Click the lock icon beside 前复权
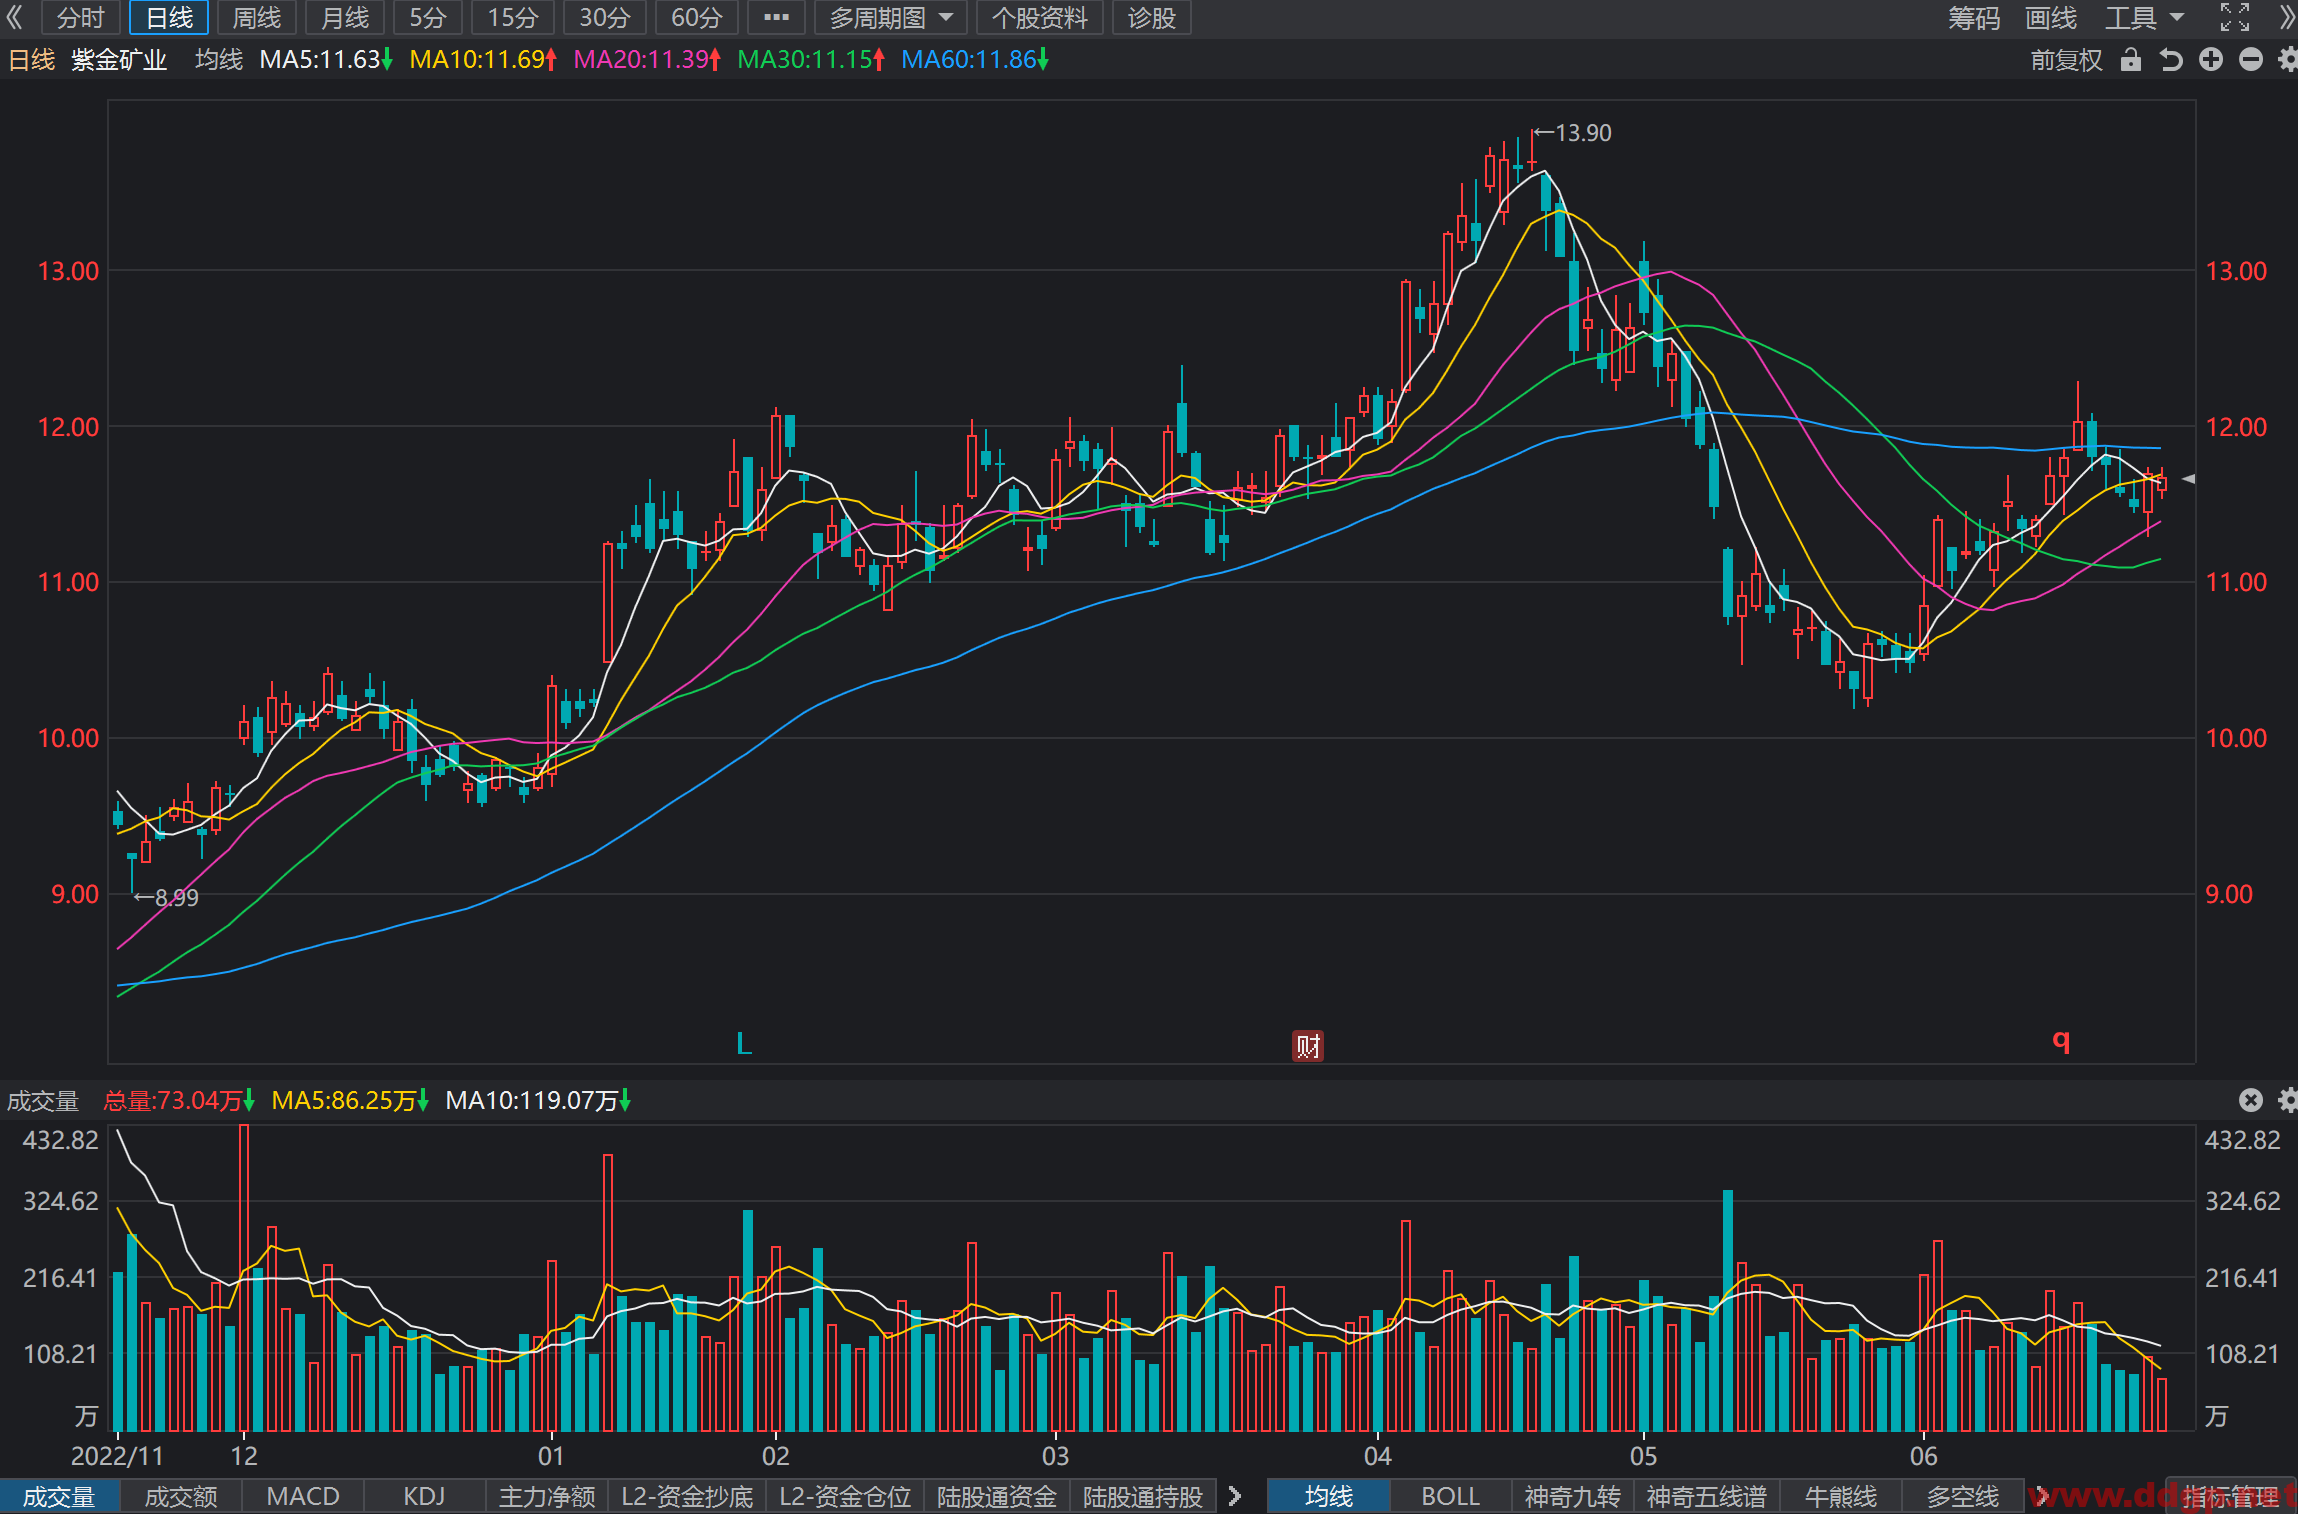 point(2131,60)
